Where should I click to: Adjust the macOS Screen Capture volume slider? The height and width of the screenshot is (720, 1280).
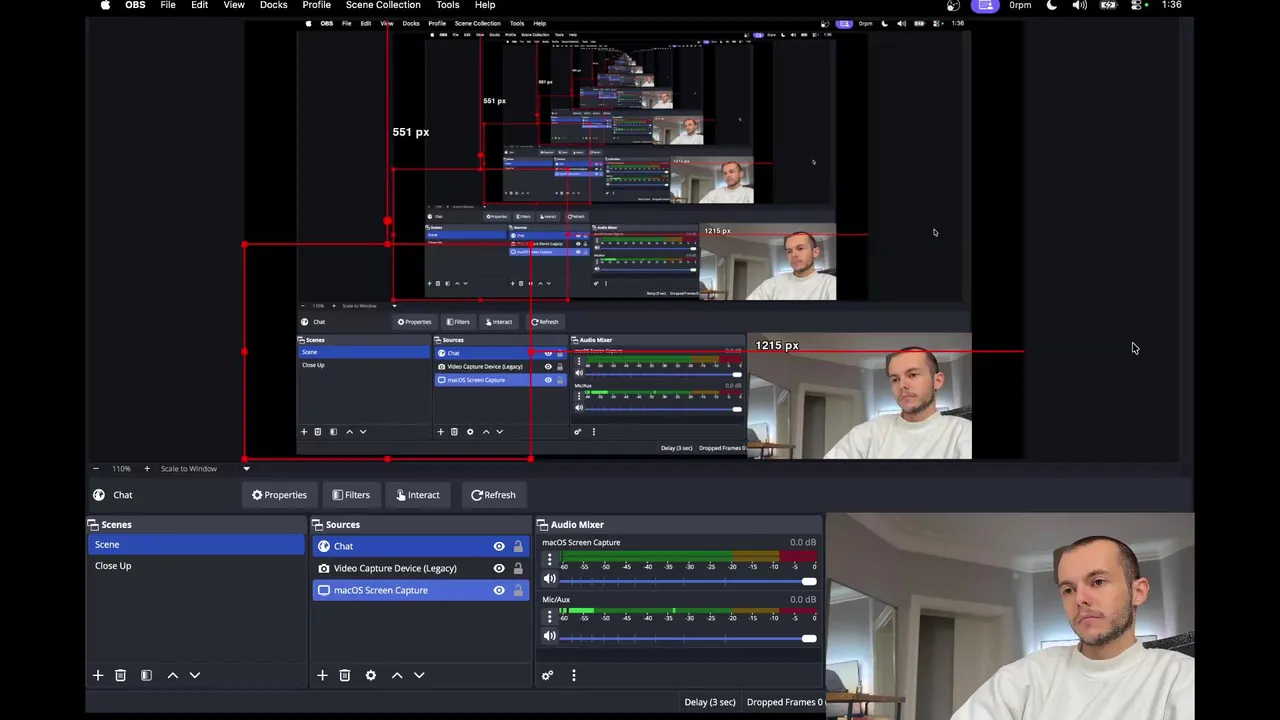click(x=688, y=581)
